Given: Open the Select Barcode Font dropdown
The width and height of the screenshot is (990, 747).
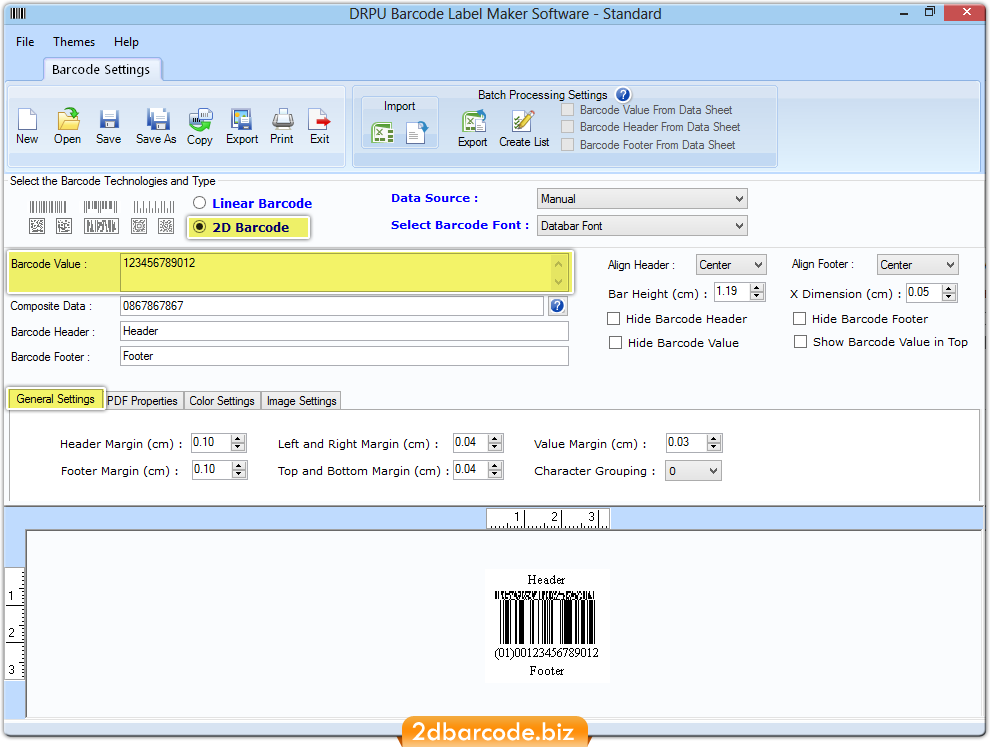Looking at the screenshot, I should (642, 226).
